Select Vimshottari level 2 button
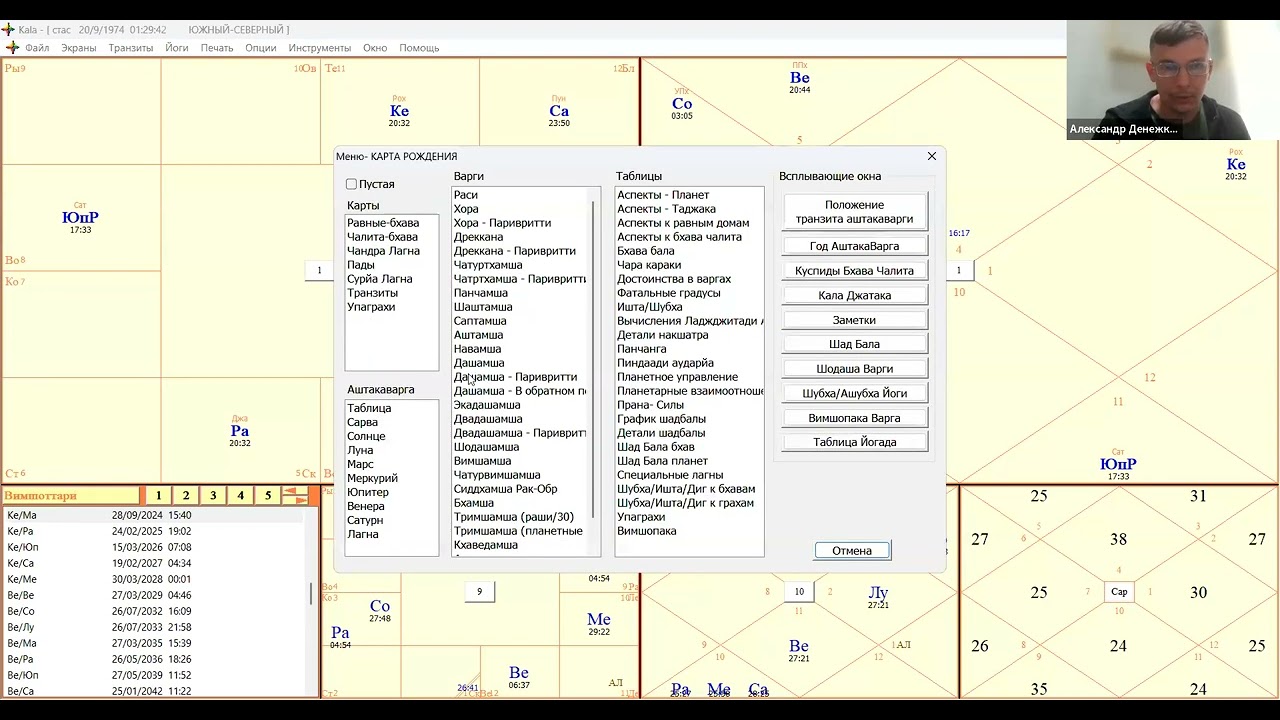This screenshot has height=720, width=1280. click(x=185, y=495)
